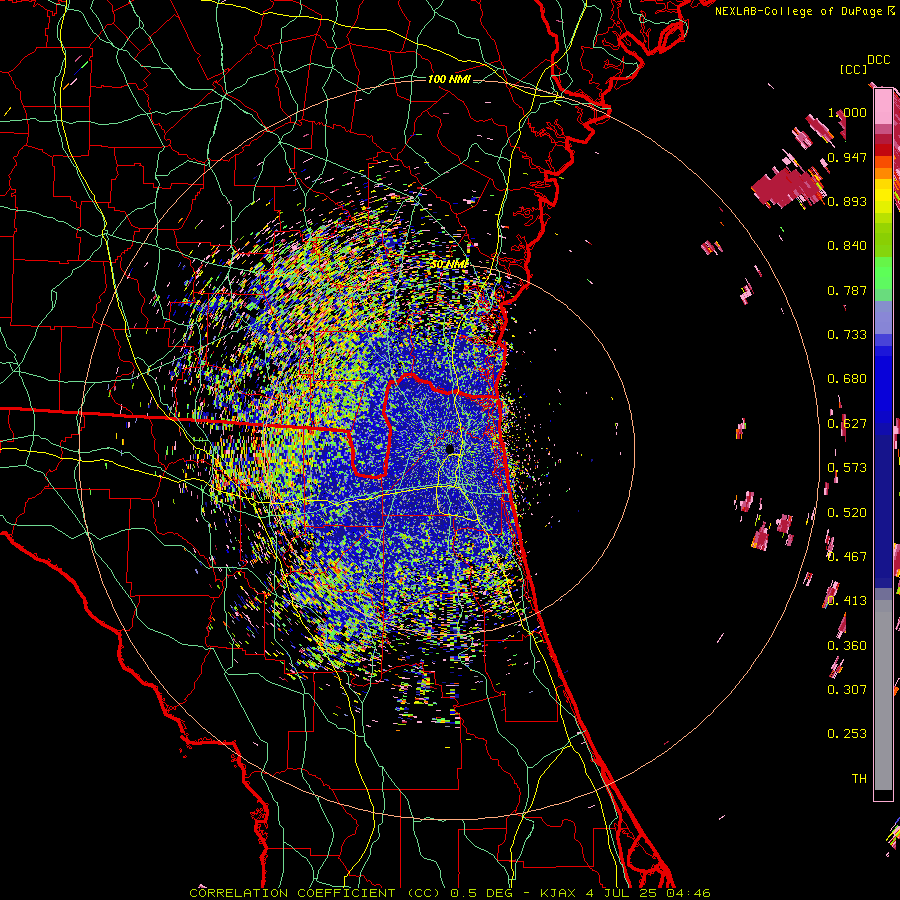Image resolution: width=900 pixels, height=900 pixels.
Task: Select the 0.840 scale value
Action: (x=847, y=246)
